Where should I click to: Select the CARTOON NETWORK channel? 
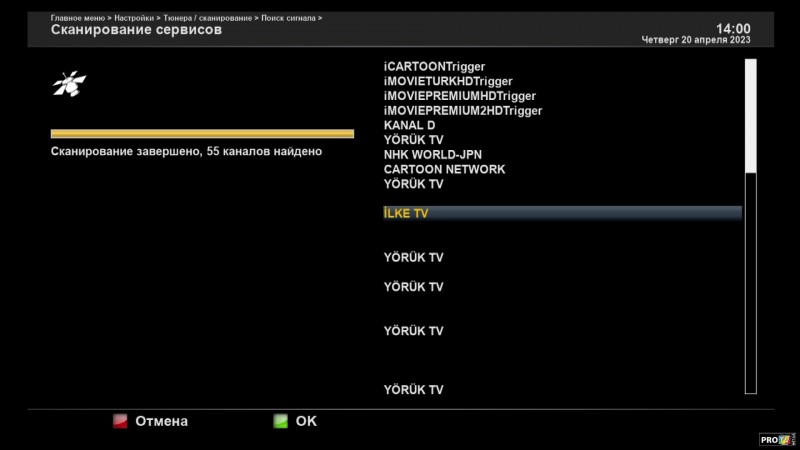[444, 169]
